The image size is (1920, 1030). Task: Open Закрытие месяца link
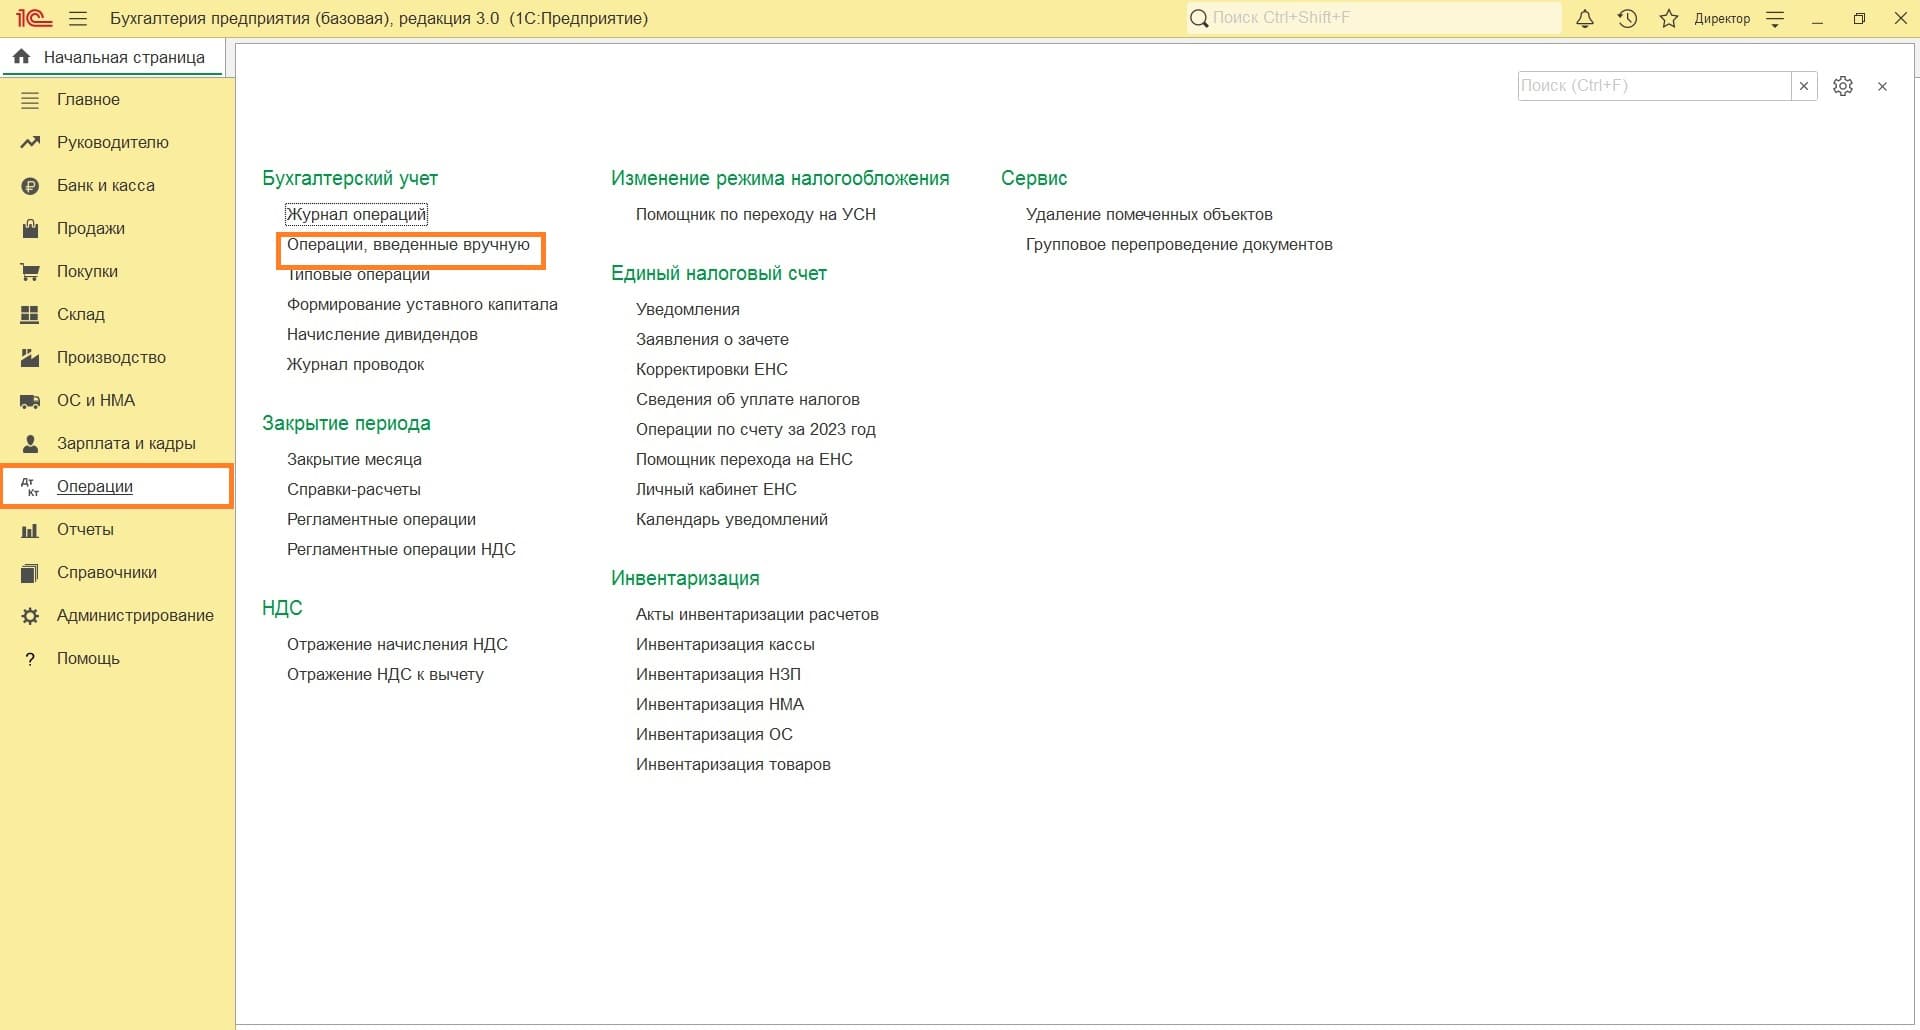pyautogui.click(x=354, y=459)
